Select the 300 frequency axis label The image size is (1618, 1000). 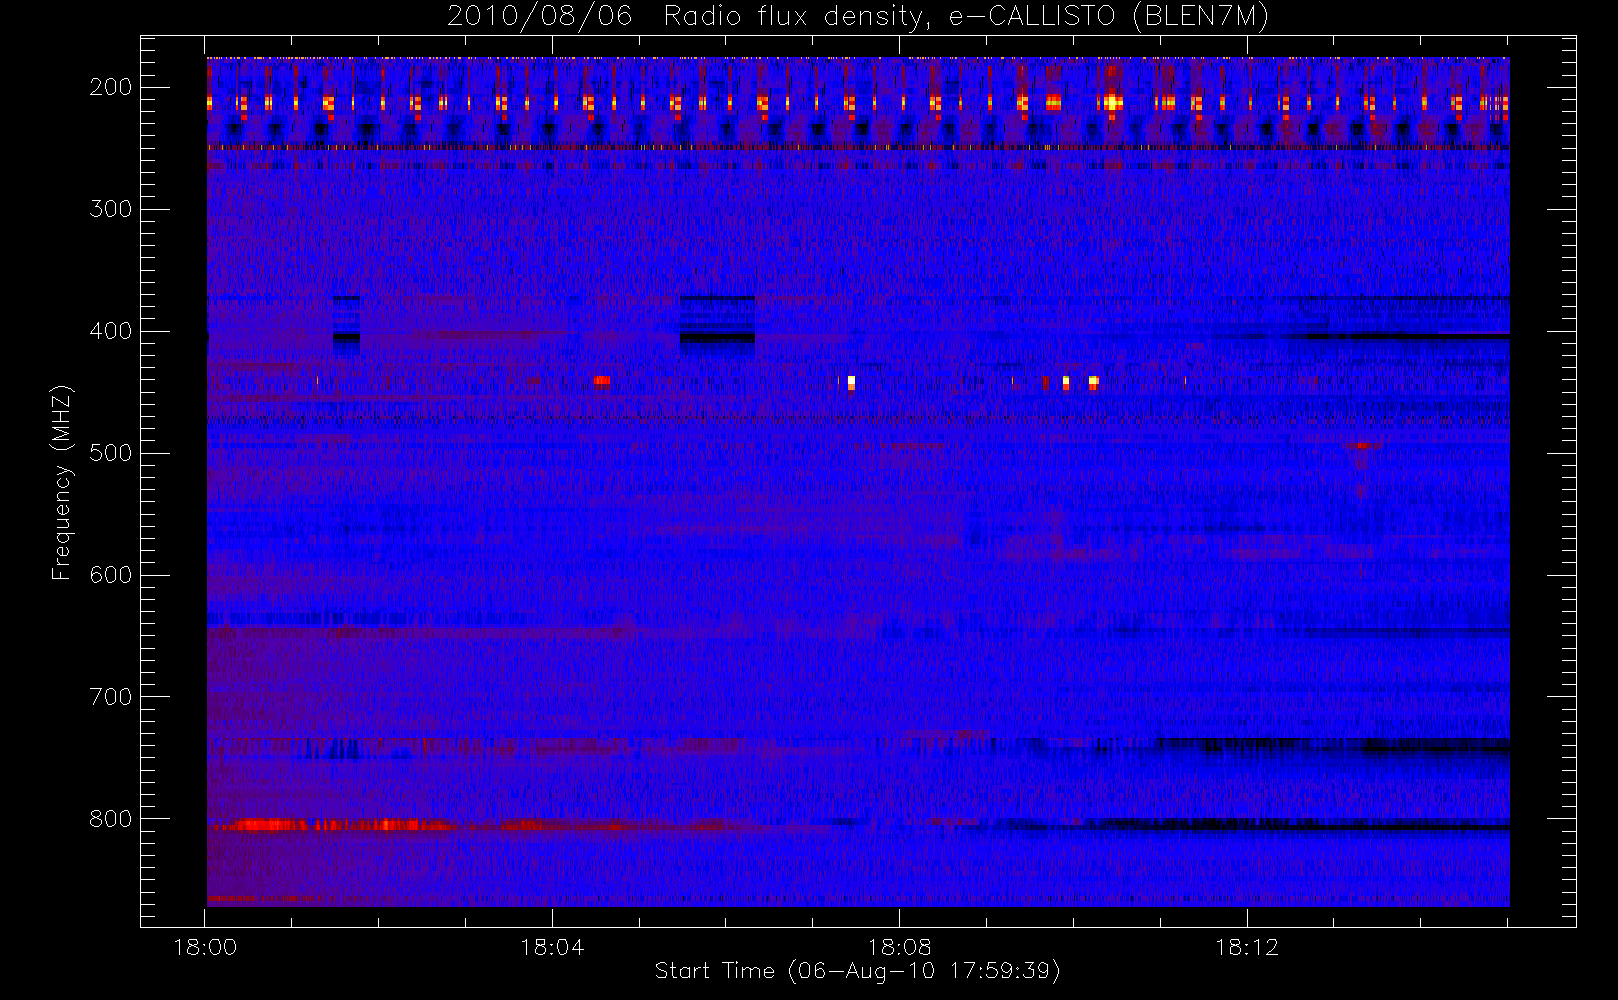pos(110,209)
